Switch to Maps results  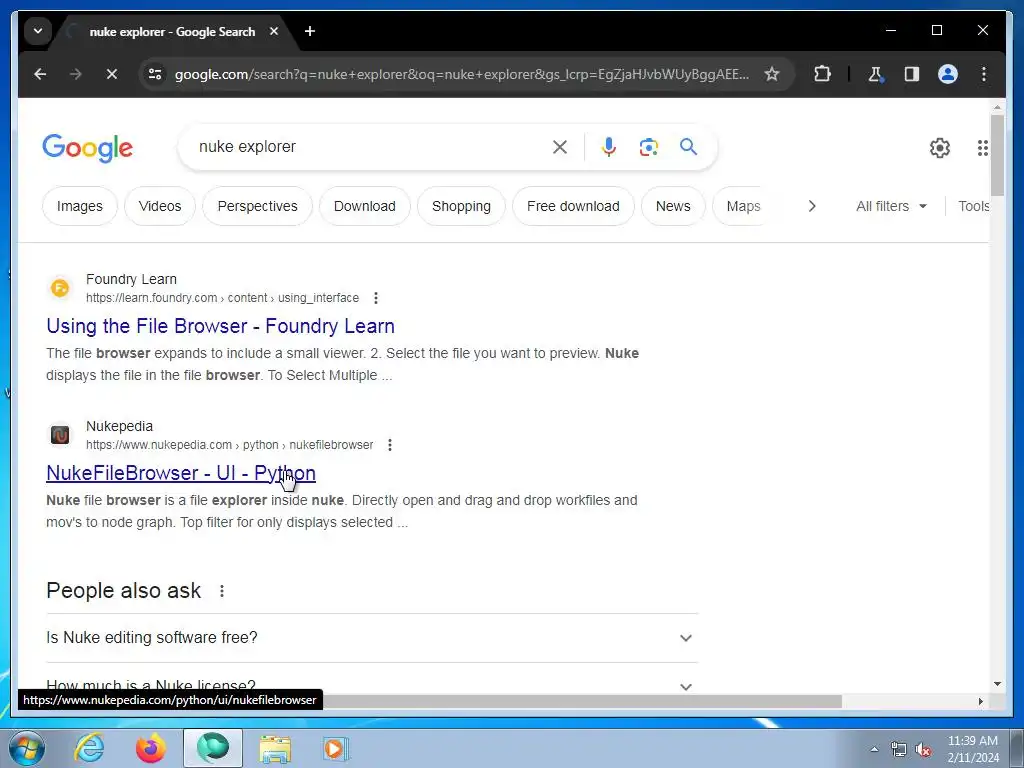743,206
